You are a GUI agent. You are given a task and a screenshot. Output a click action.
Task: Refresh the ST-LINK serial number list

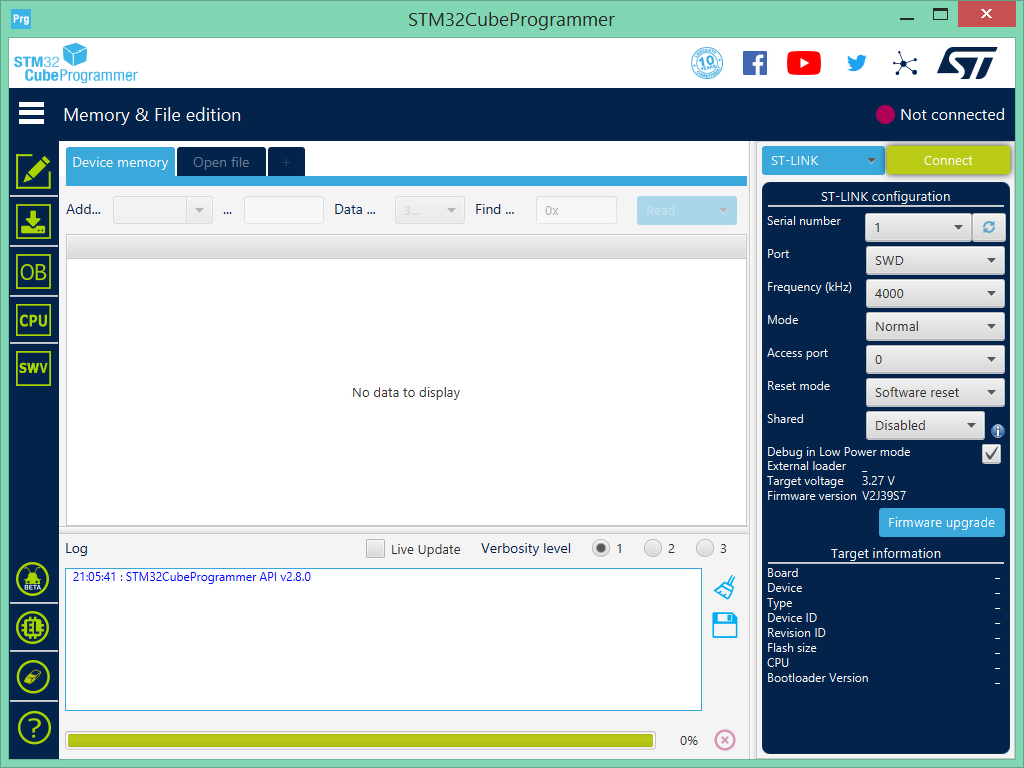pyautogui.click(x=989, y=227)
